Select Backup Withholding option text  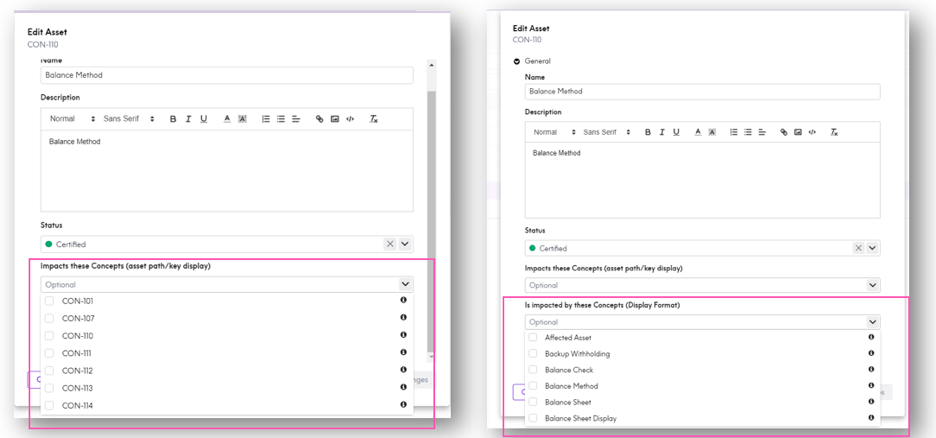pos(577,354)
